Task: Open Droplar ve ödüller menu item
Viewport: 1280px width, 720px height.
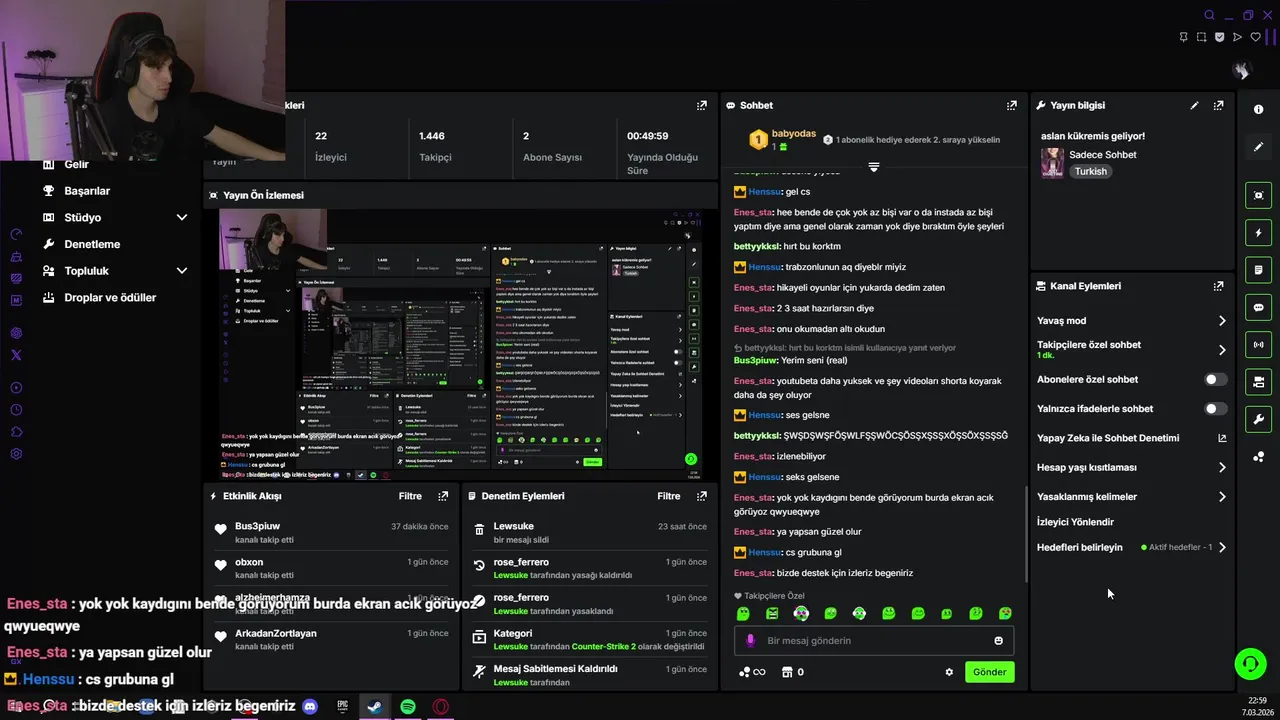Action: tap(110, 298)
